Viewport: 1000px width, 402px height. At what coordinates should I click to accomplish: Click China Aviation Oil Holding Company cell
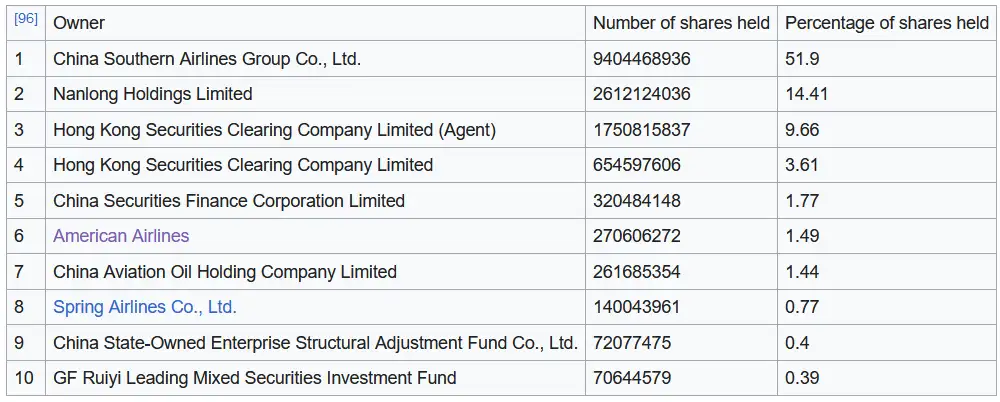pos(225,272)
